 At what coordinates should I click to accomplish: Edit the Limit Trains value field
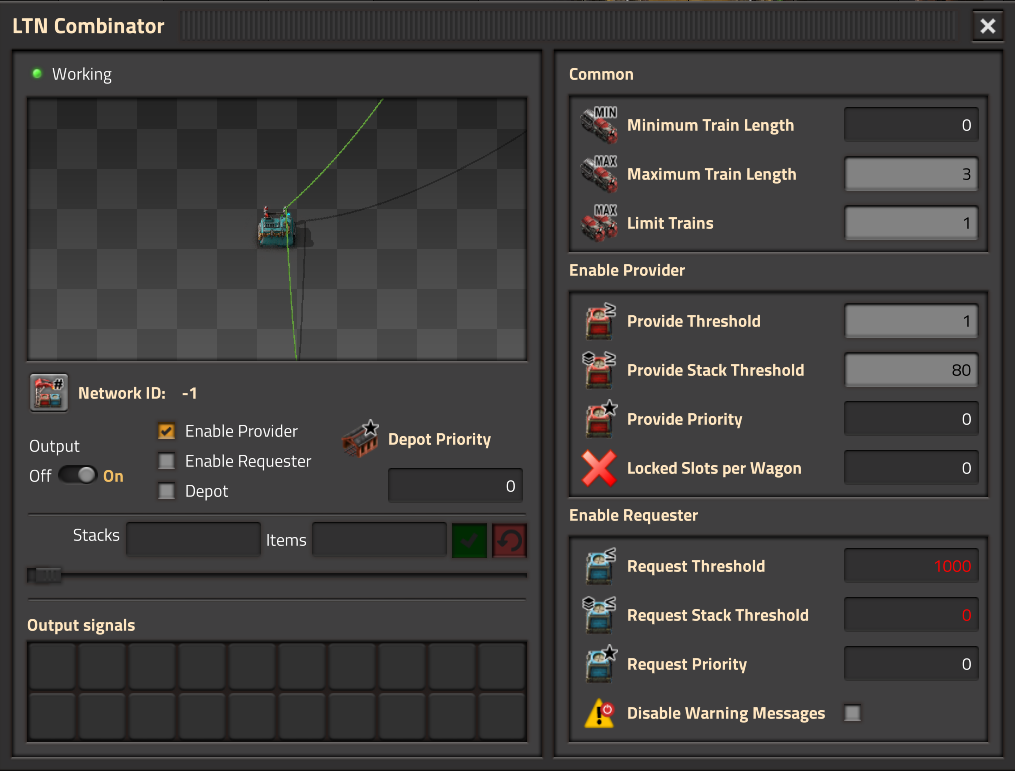point(911,223)
